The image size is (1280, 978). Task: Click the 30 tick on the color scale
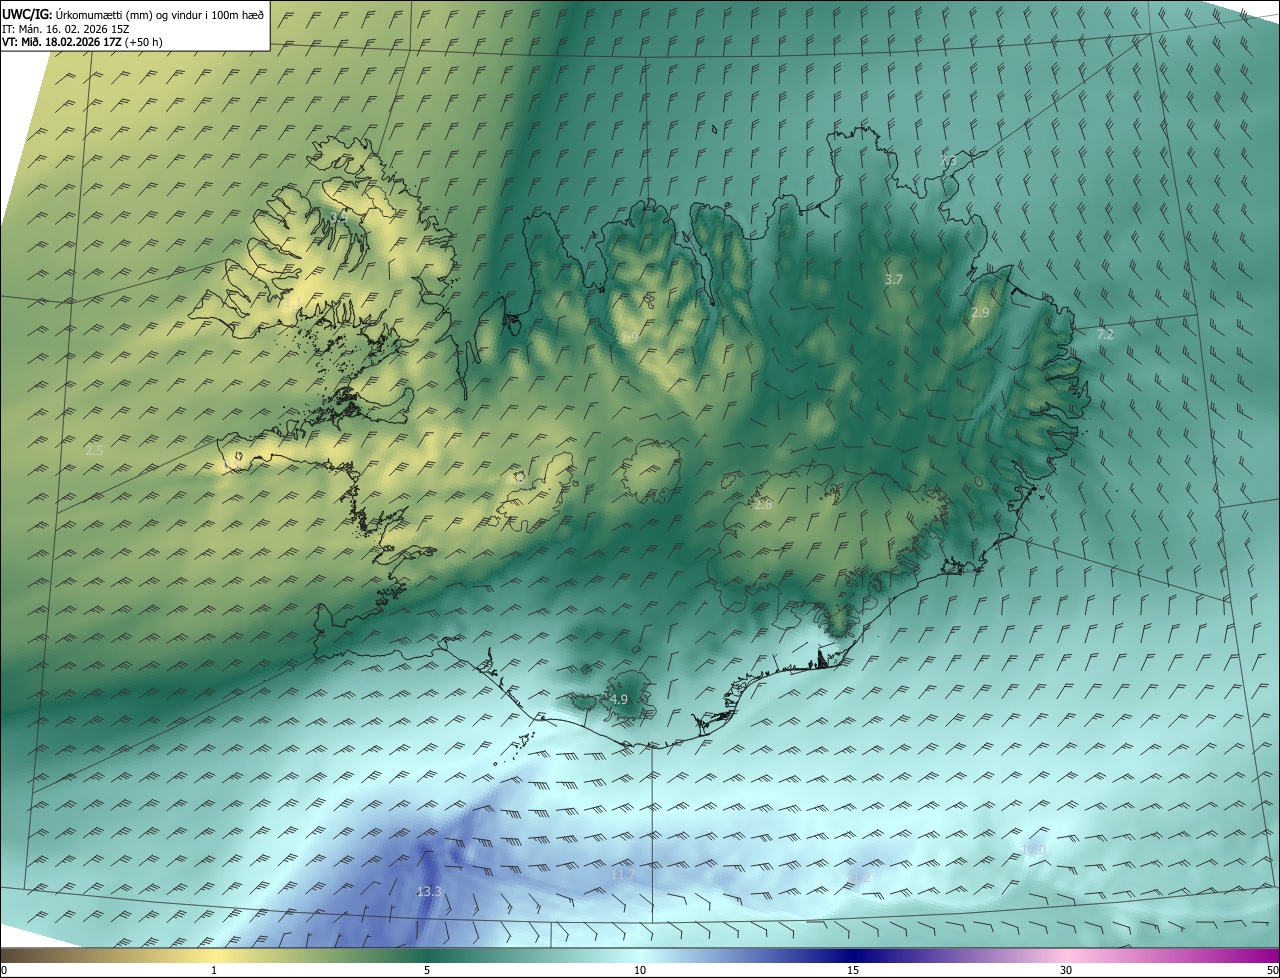(x=1066, y=970)
